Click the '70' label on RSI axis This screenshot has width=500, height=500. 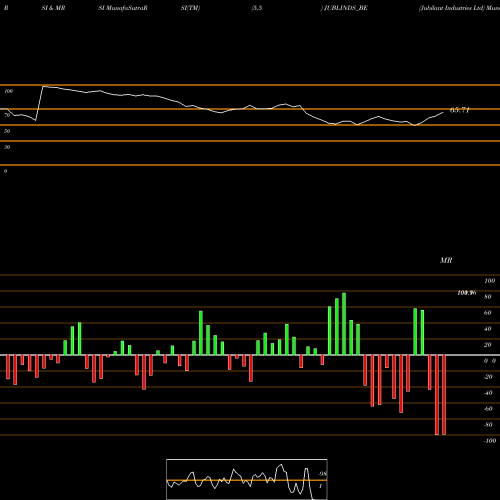pos(7,115)
